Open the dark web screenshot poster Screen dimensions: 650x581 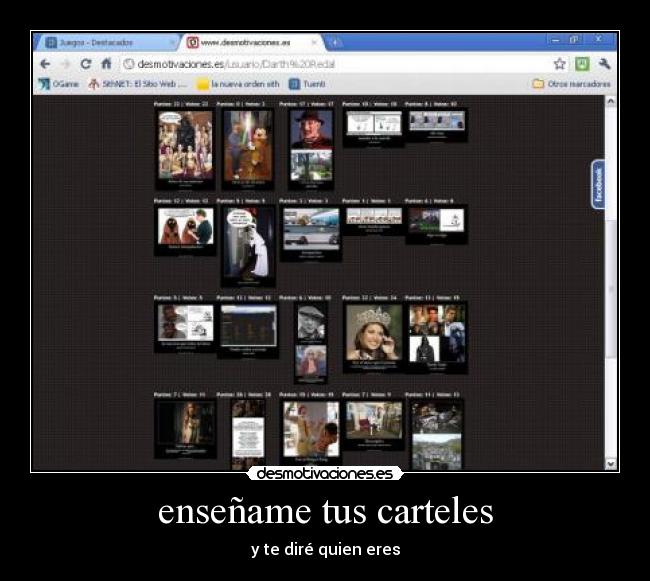click(x=248, y=330)
